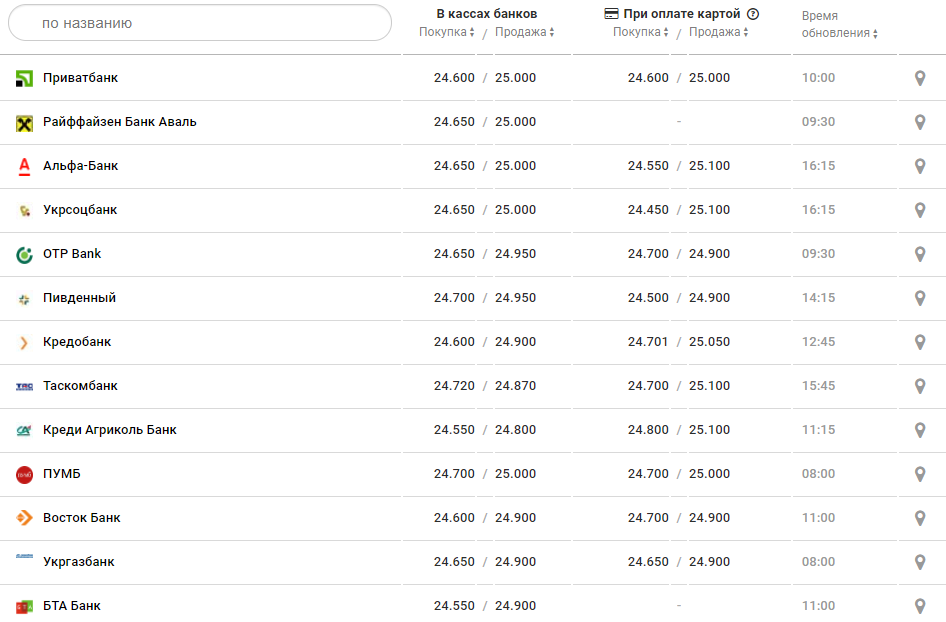Click the ПУМБ row location pin

[920, 474]
